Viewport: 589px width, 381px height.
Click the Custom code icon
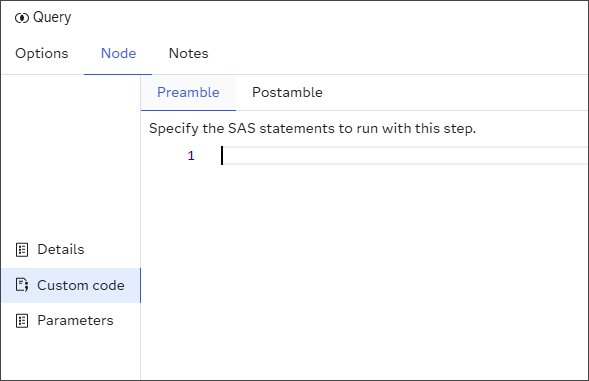click(x=22, y=285)
